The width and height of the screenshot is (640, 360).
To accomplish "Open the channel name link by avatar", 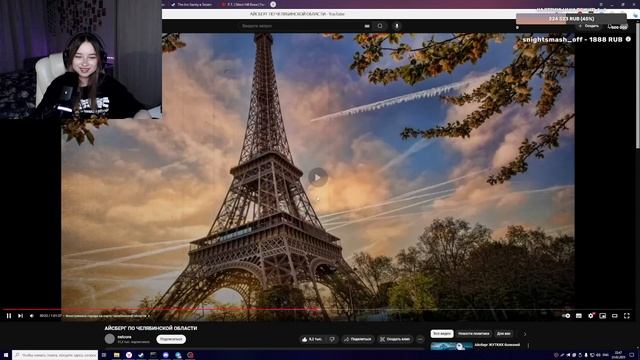I will coord(124,337).
